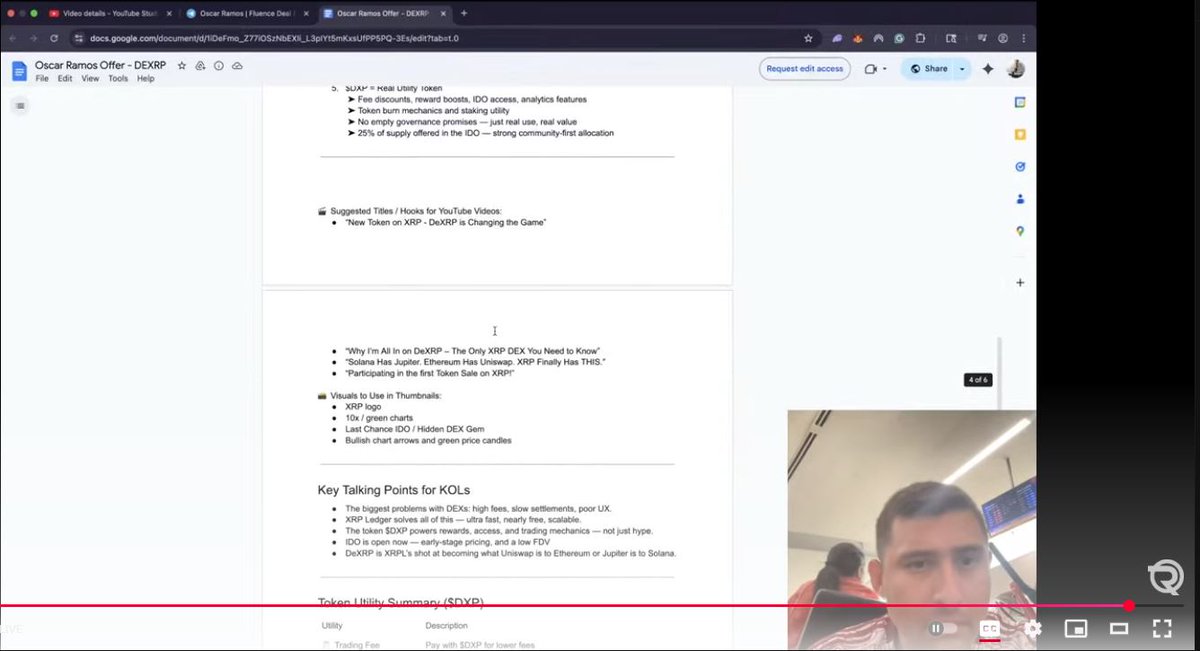Enter full screen on the video

(x=1162, y=628)
